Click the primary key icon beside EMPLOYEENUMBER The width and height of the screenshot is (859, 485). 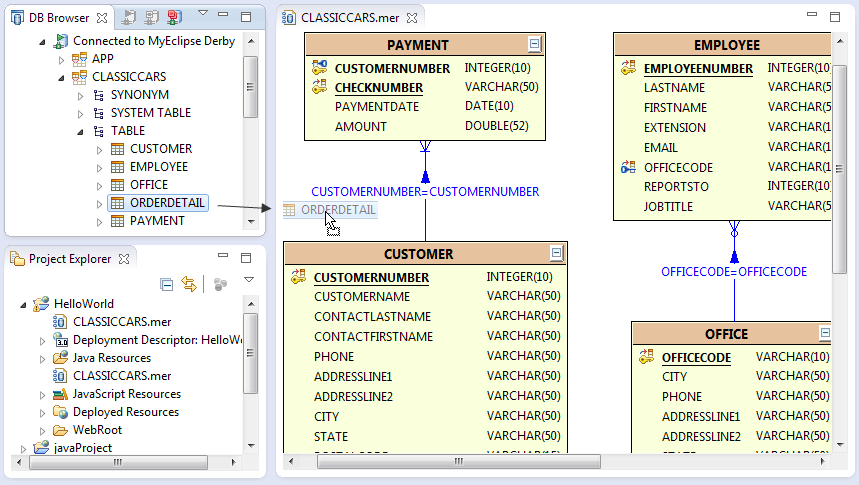point(628,68)
